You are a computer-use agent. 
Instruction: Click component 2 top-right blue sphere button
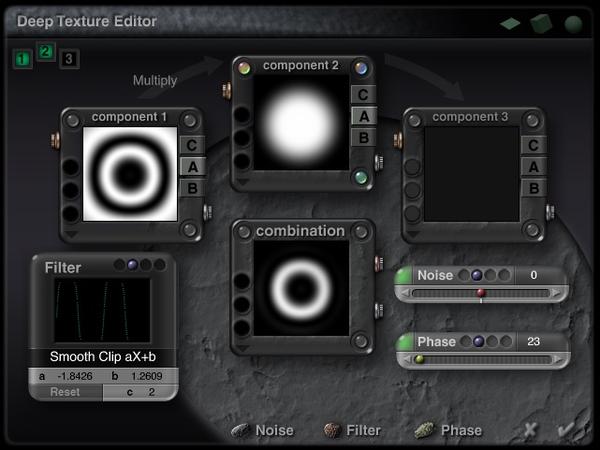[x=361, y=68]
